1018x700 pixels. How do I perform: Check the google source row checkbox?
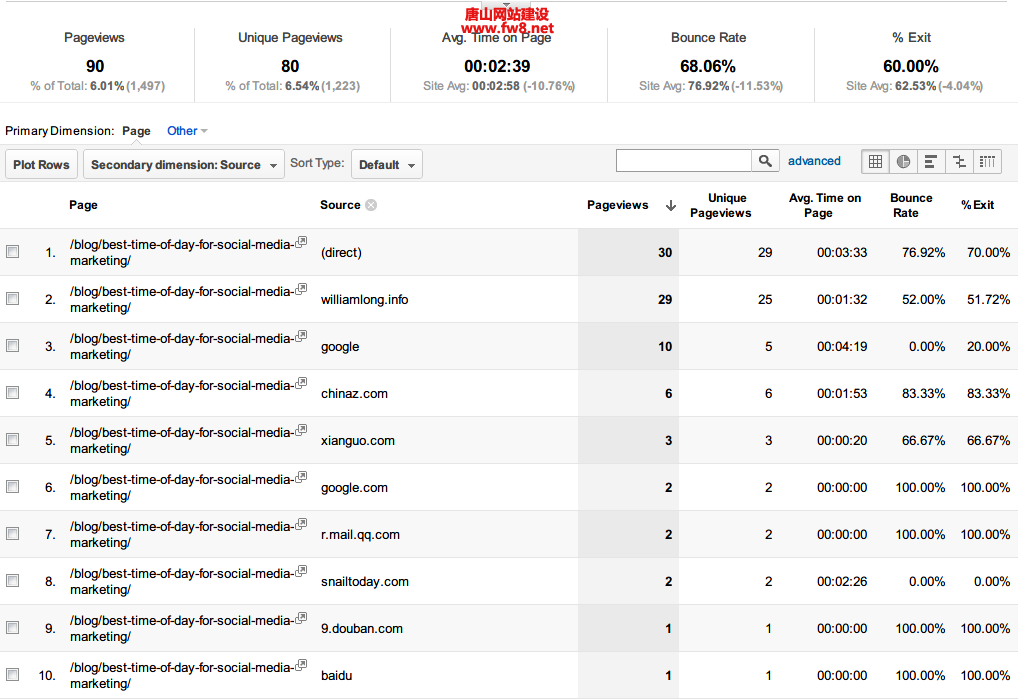12,345
